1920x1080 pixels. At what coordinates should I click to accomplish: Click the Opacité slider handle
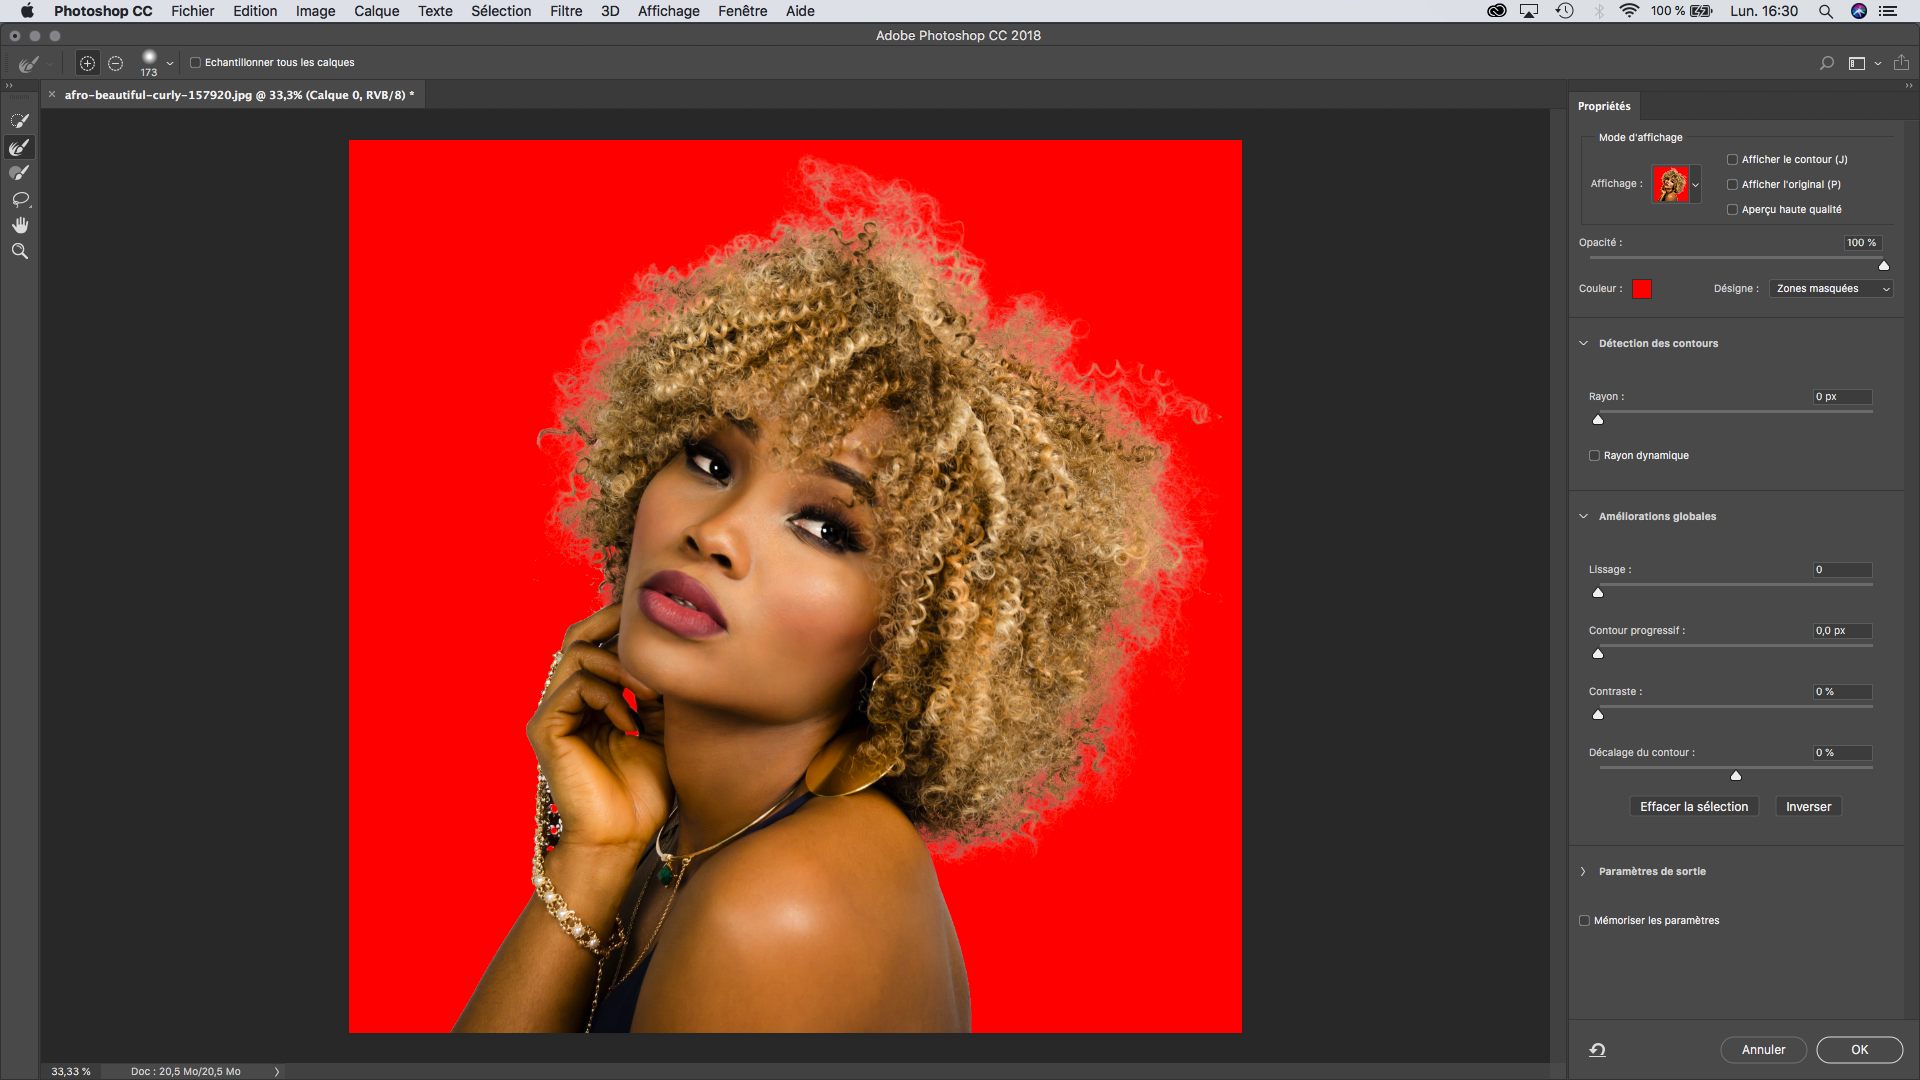click(x=1884, y=266)
